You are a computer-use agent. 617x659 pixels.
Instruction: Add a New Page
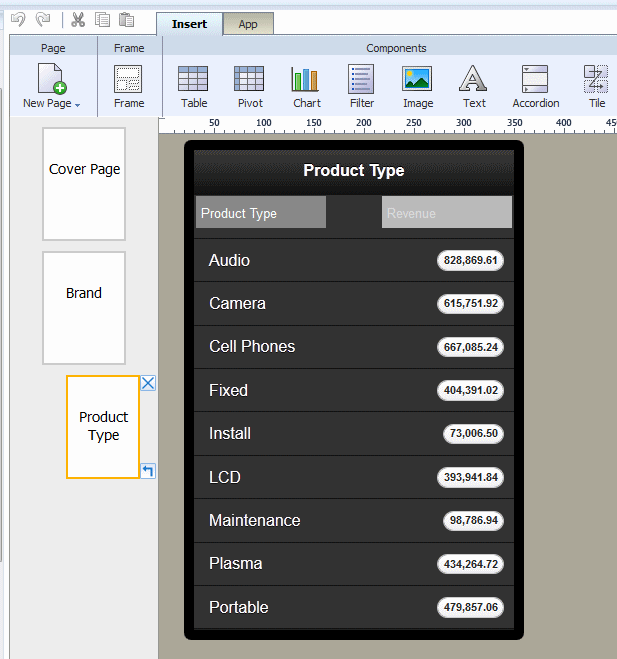[x=52, y=86]
